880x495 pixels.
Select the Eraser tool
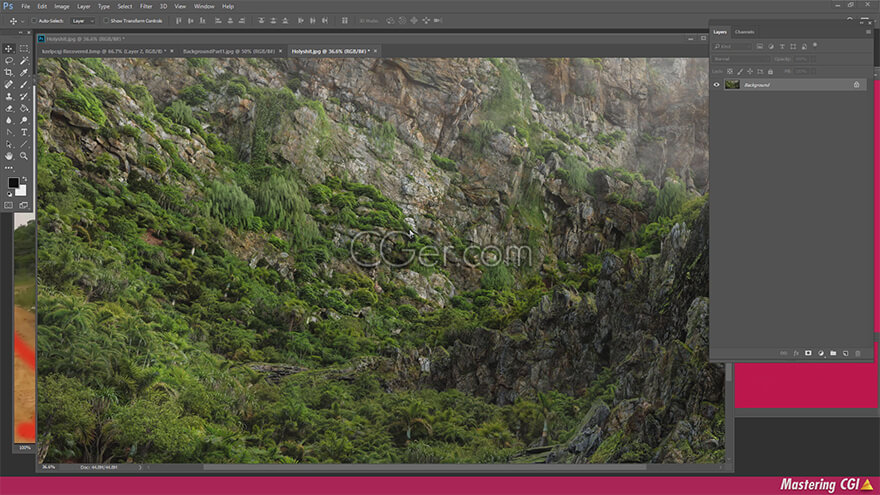8,108
